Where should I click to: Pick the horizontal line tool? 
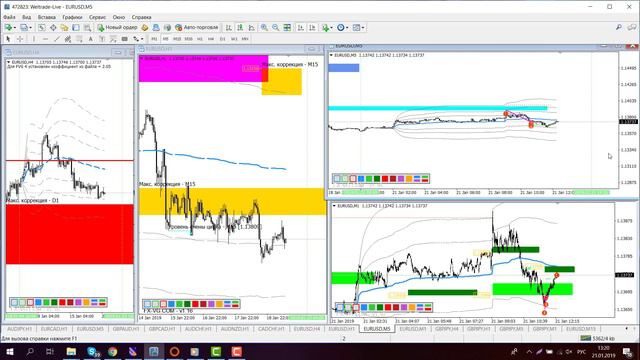45,39
